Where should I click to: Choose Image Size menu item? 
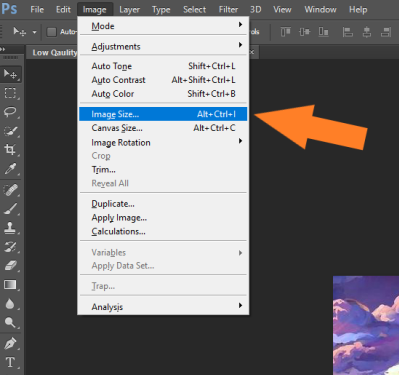pos(163,114)
